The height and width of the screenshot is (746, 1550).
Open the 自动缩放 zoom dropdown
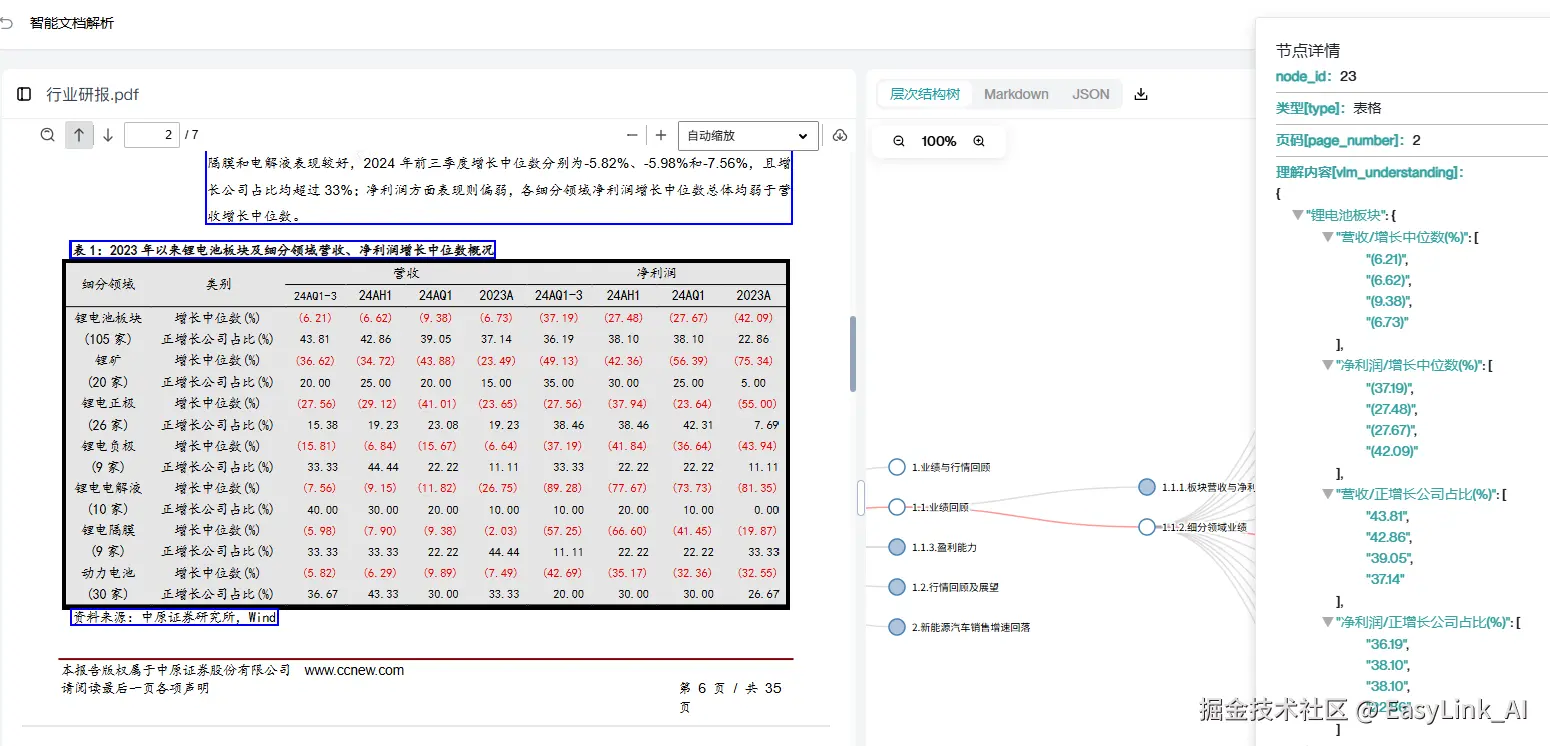tap(748, 135)
